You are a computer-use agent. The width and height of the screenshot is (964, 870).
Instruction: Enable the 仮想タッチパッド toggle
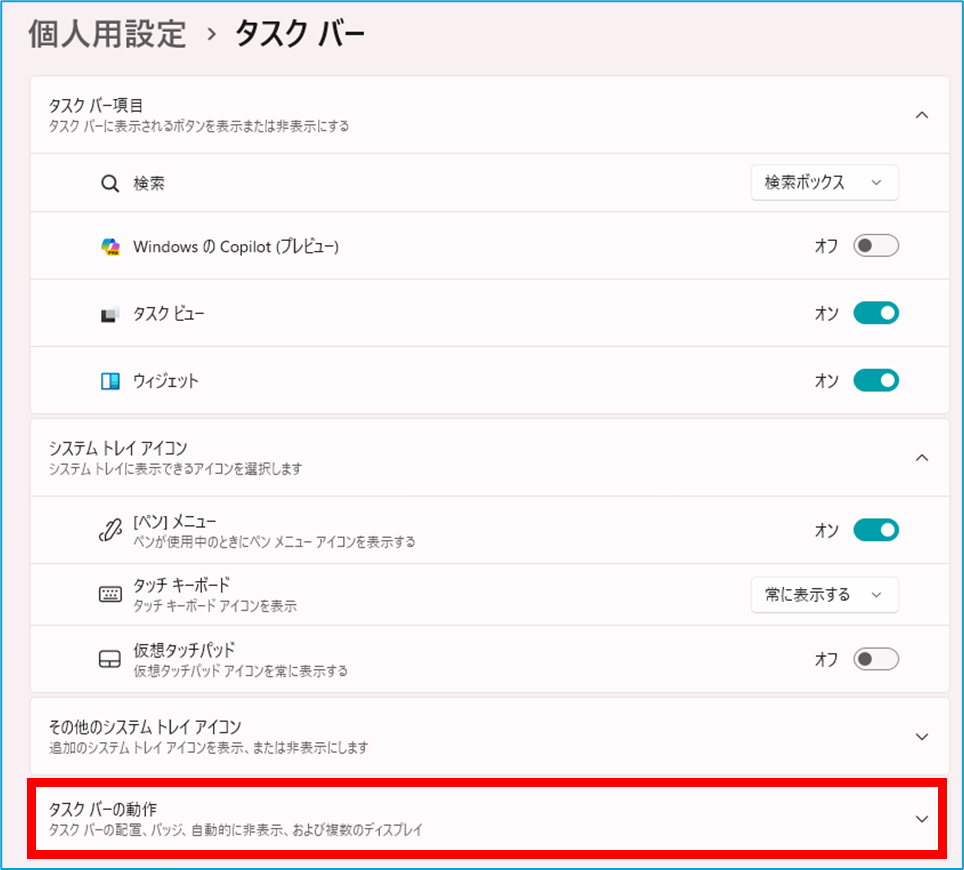tap(875, 659)
